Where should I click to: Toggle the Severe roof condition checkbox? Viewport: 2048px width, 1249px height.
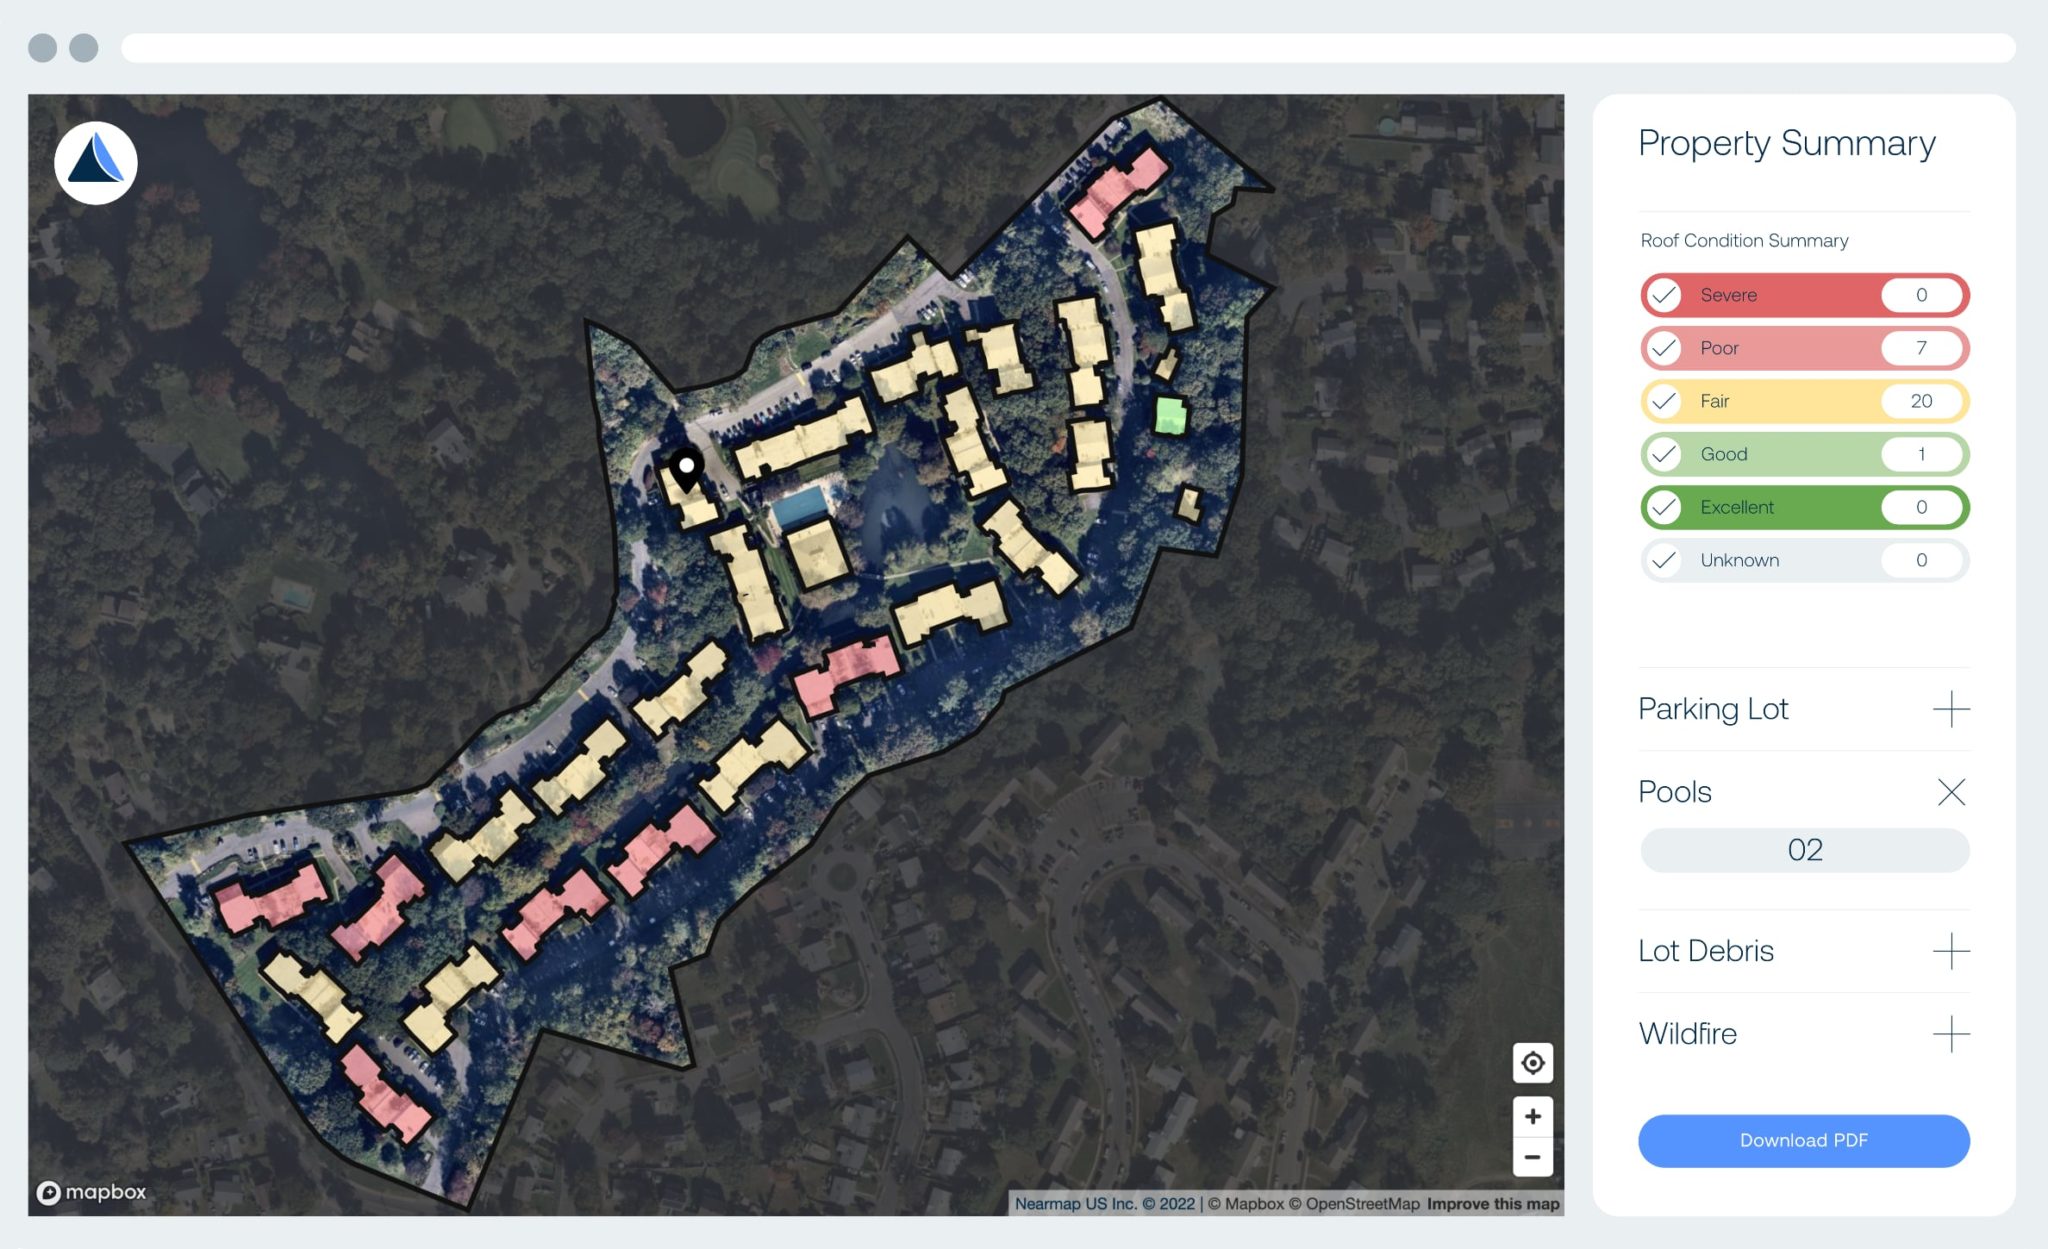click(1664, 295)
